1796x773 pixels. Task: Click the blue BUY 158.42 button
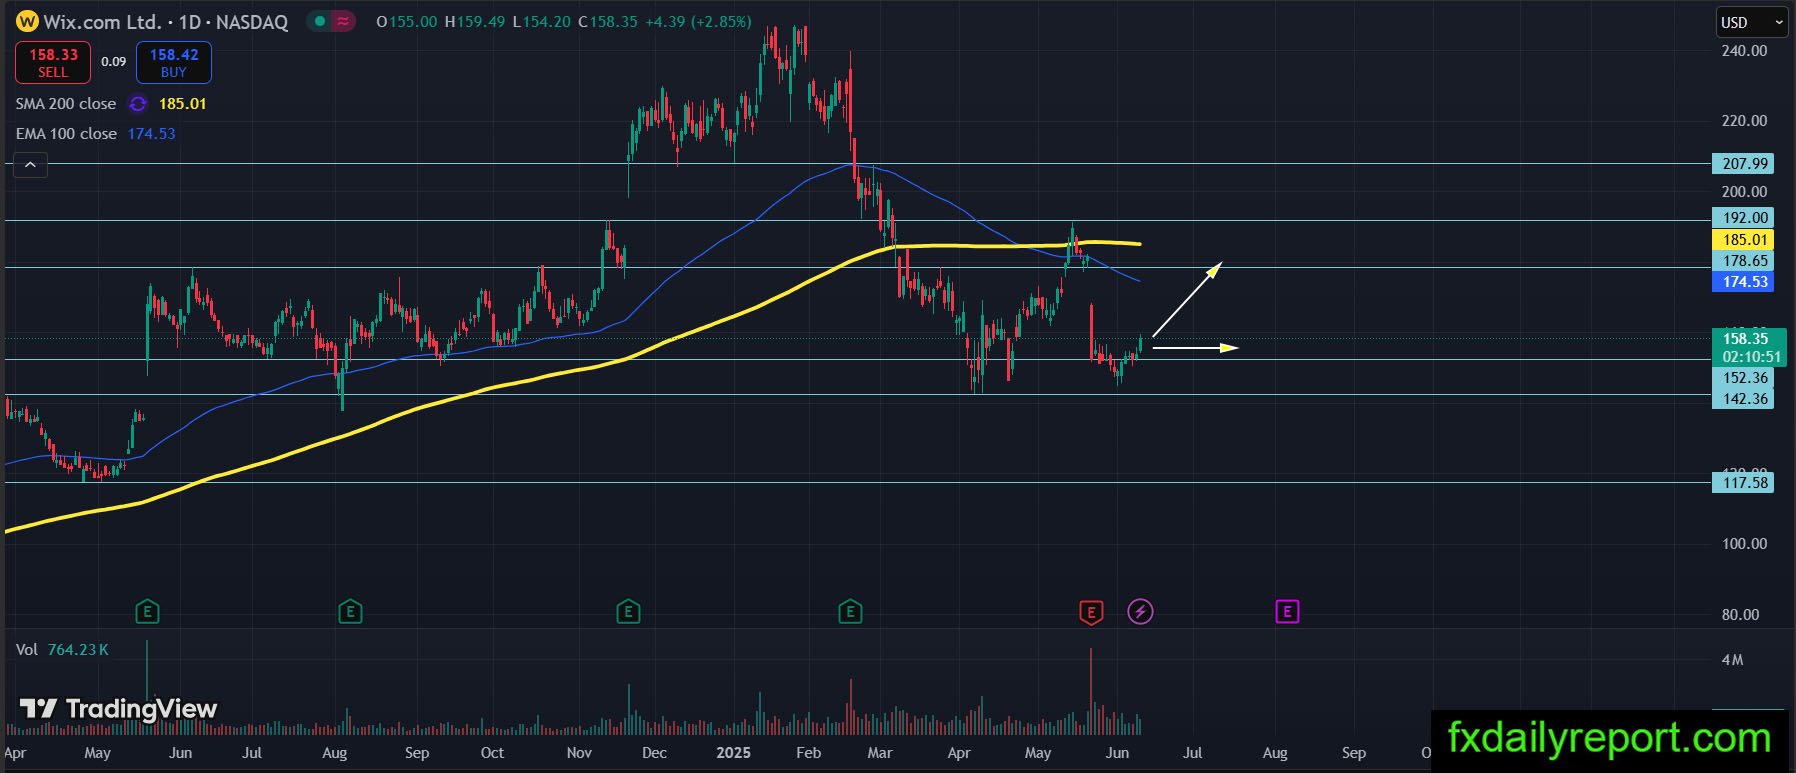pyautogui.click(x=174, y=62)
